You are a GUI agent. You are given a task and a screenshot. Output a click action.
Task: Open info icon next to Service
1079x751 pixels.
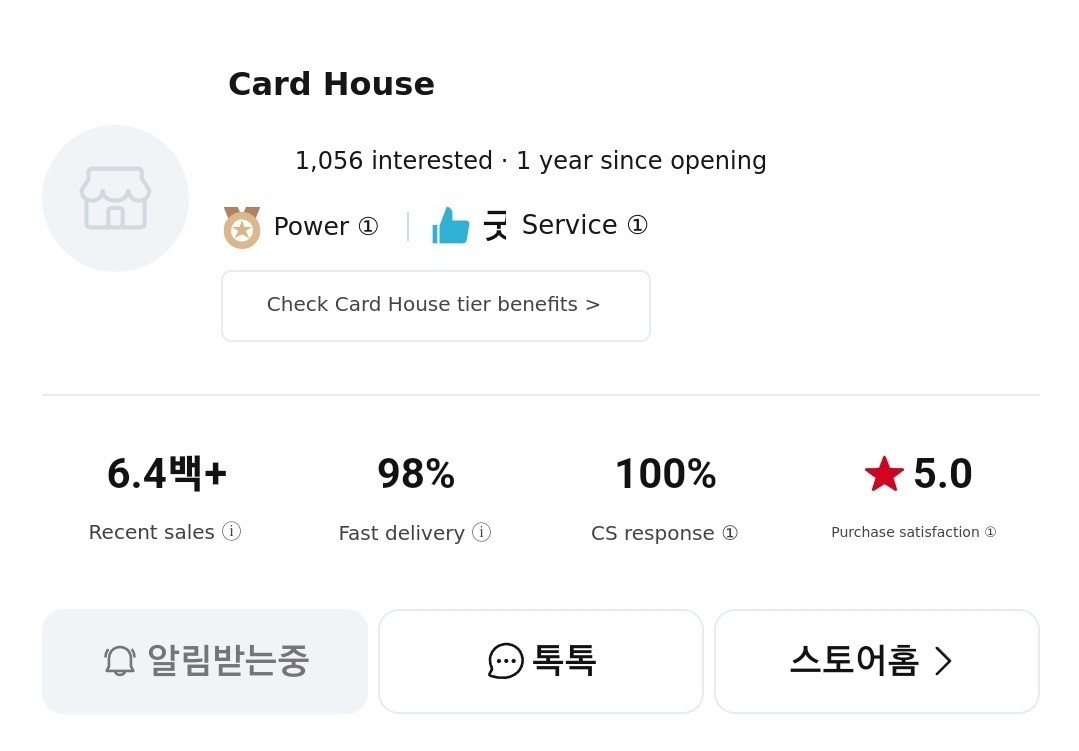pyautogui.click(x=637, y=225)
